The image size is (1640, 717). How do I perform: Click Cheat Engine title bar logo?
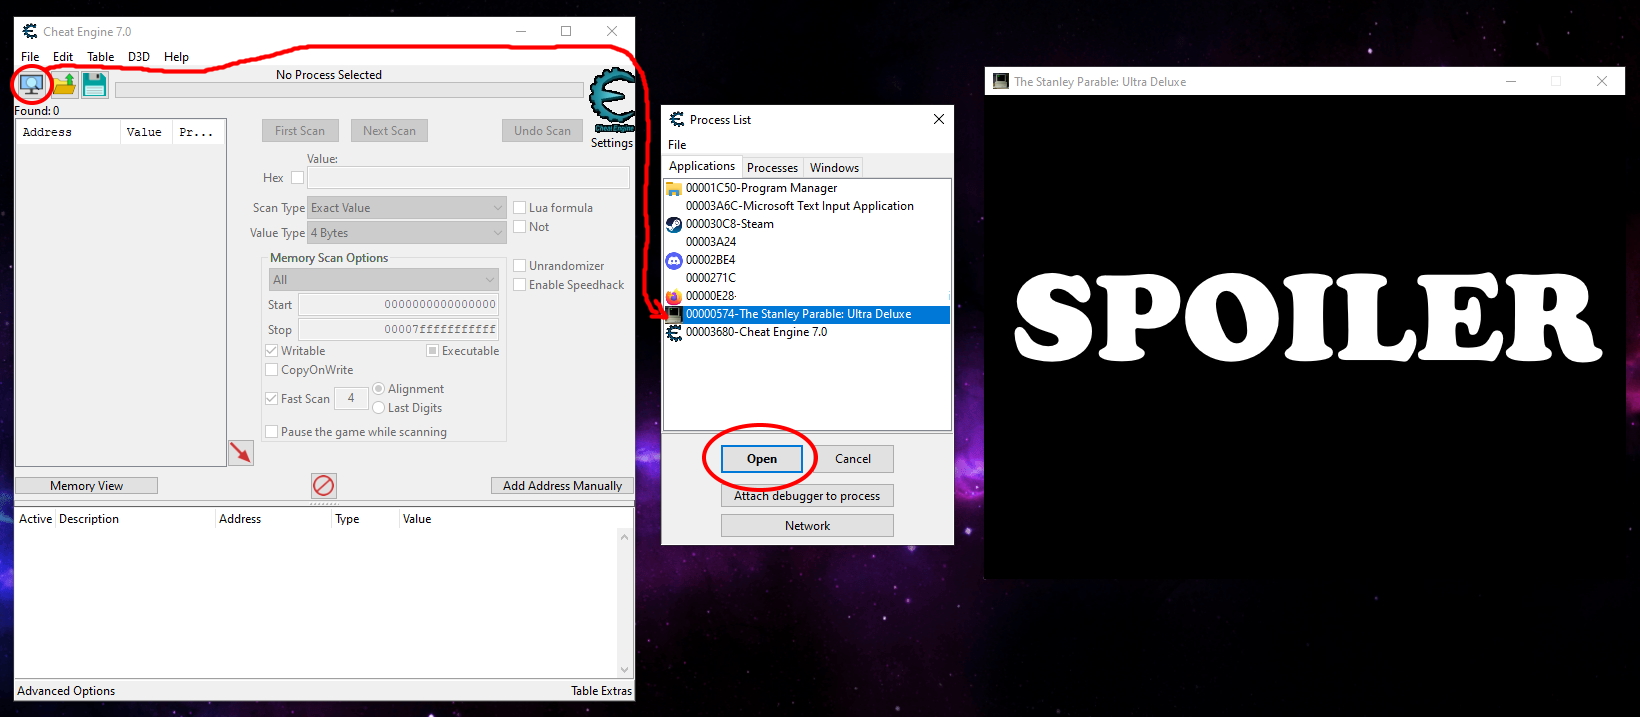pyautogui.click(x=30, y=32)
